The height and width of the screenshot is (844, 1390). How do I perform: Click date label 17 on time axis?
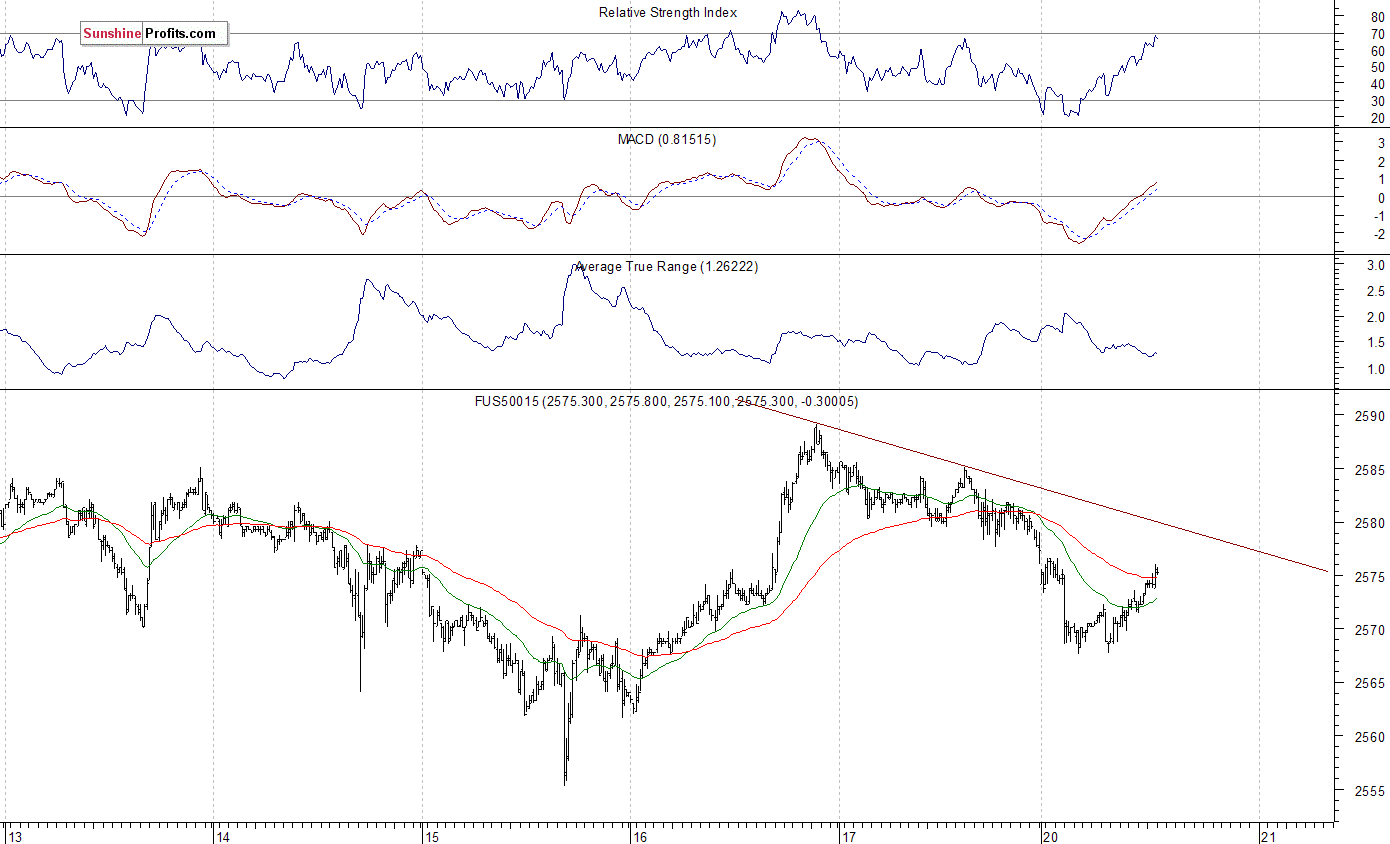point(849,836)
